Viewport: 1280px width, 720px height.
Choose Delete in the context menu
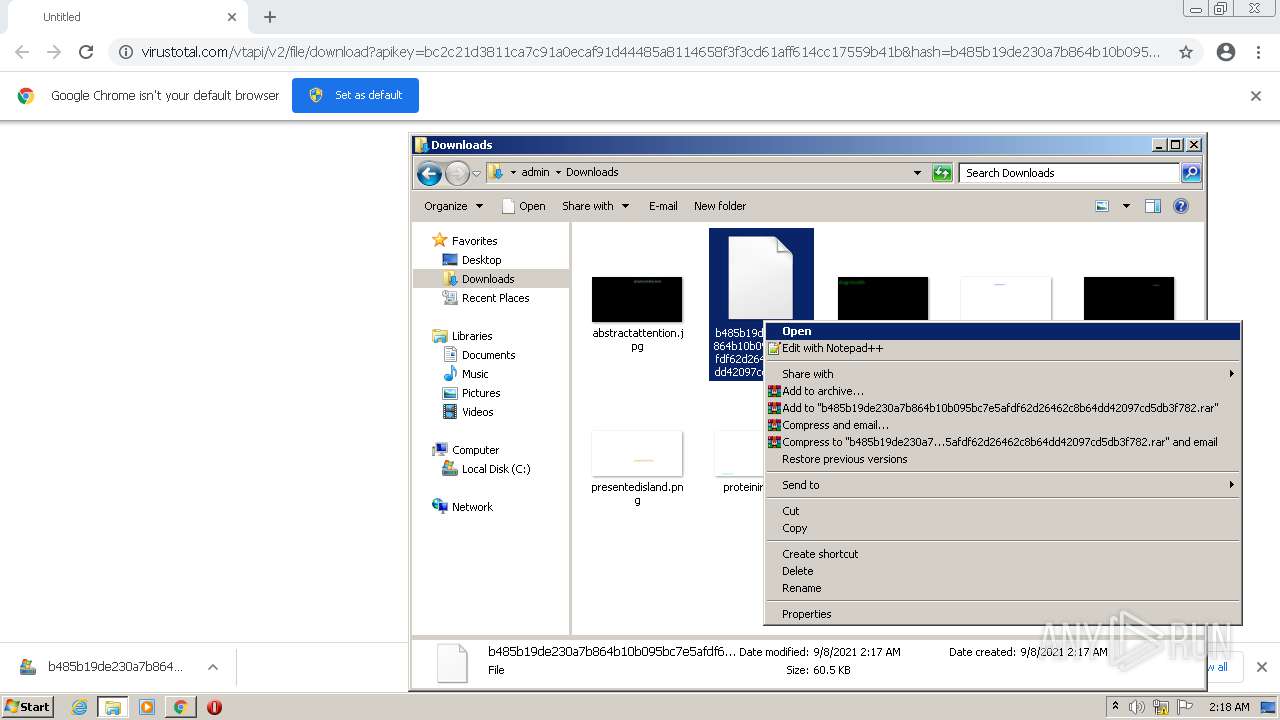click(x=1002, y=571)
